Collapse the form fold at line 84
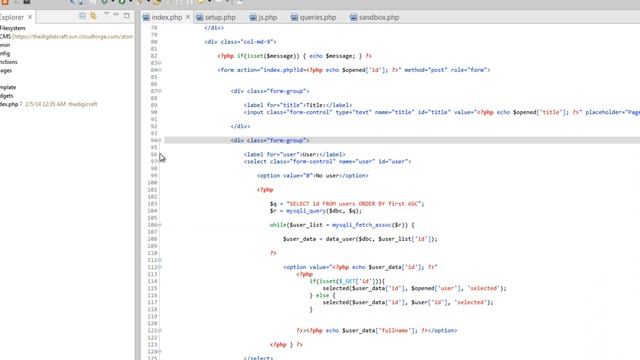640x360 pixels. 160,70
